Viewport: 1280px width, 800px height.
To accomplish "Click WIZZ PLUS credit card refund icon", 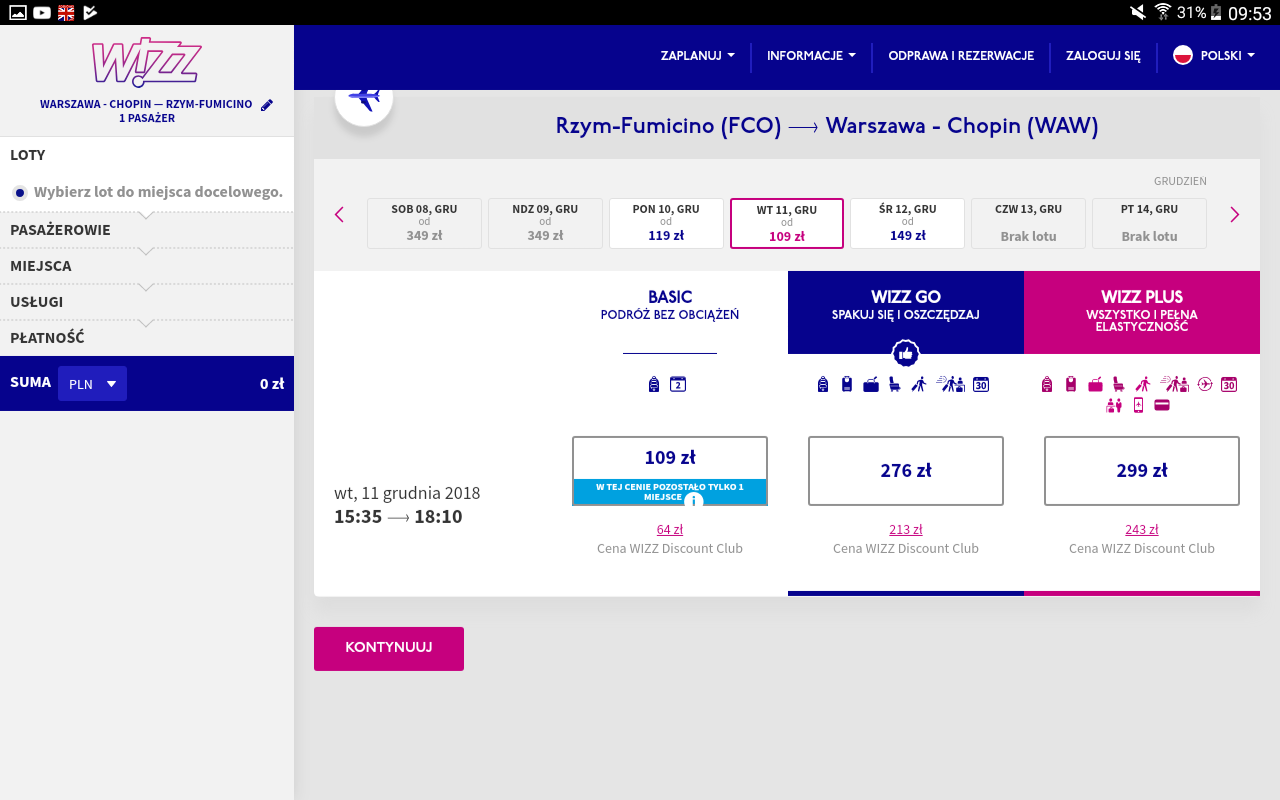I will [1162, 405].
